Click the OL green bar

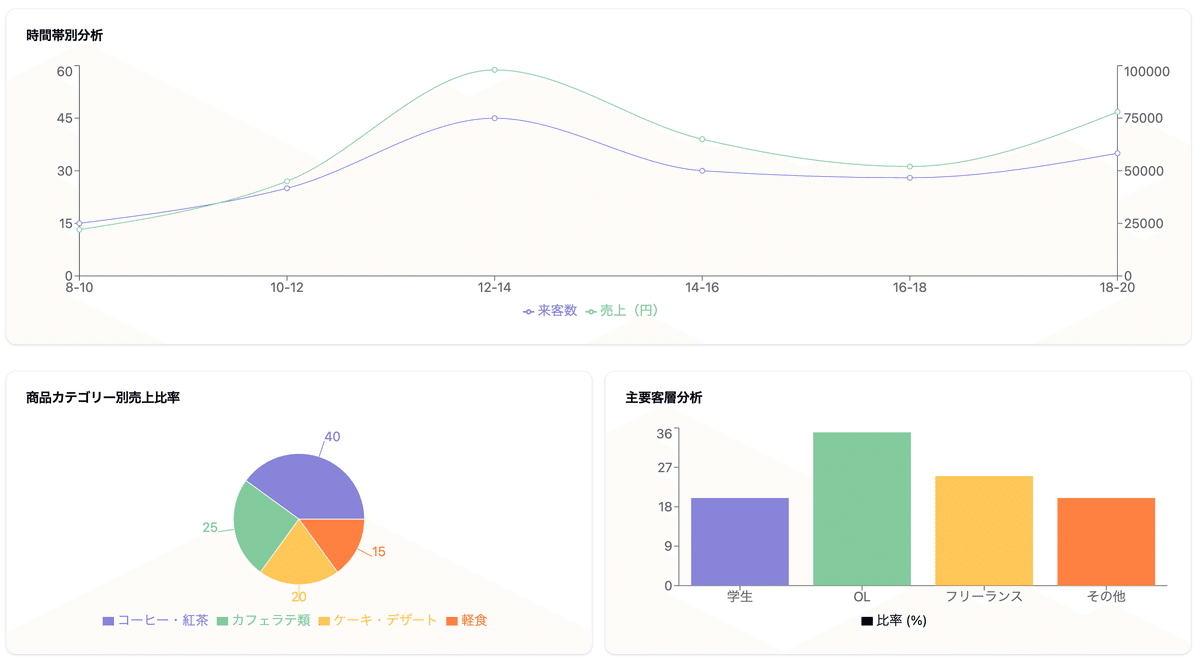[x=862, y=509]
